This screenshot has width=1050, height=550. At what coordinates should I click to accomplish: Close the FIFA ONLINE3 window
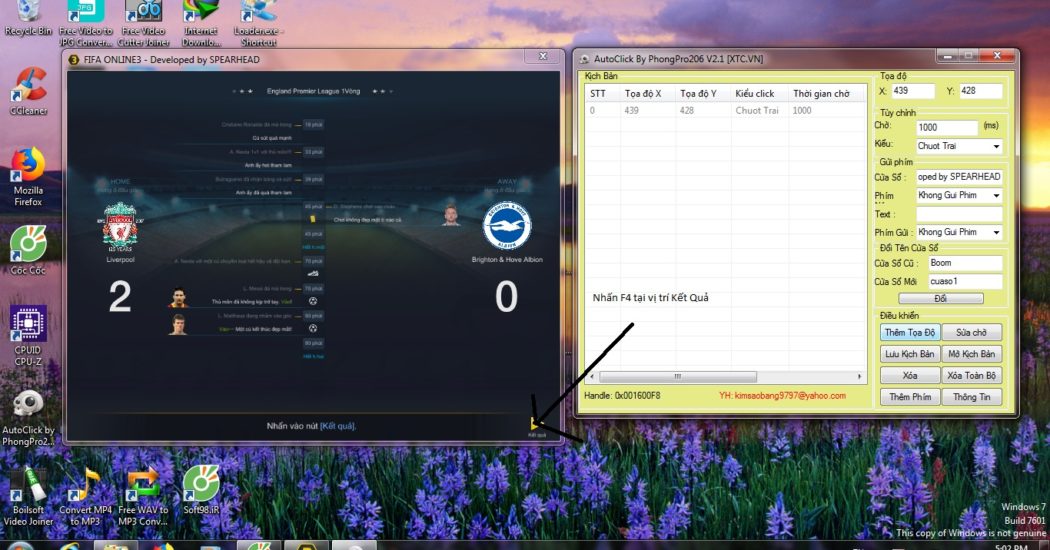543,56
